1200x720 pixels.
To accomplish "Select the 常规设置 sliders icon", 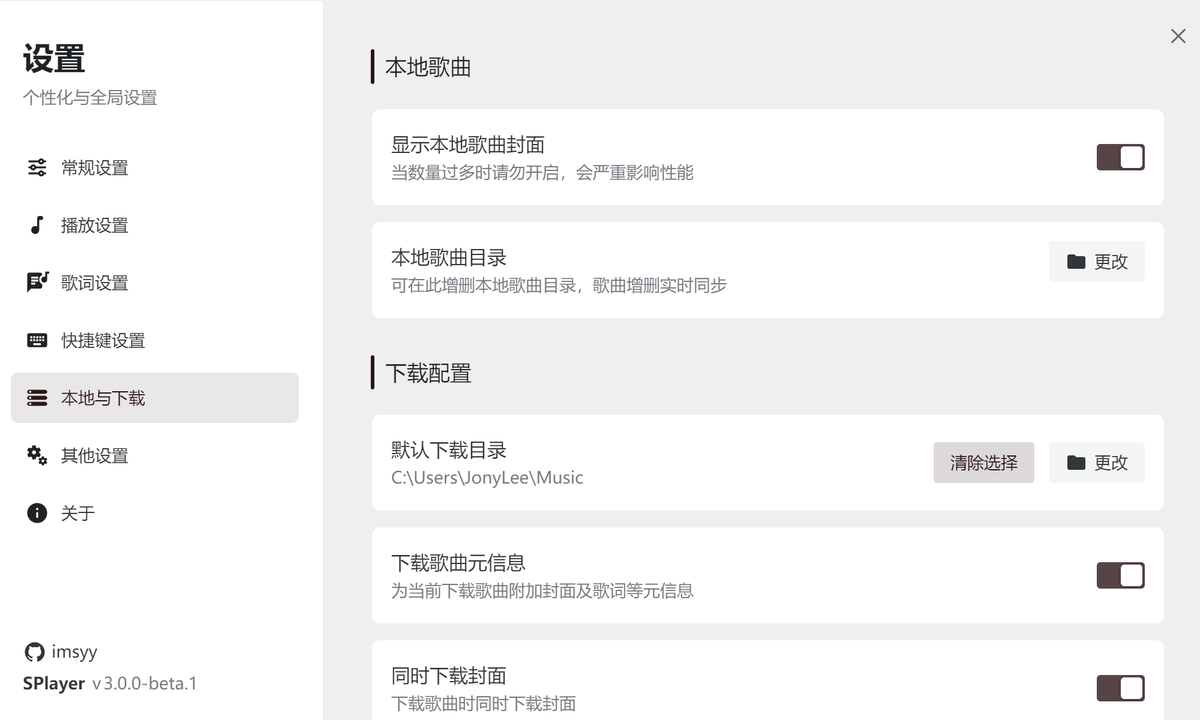I will point(36,168).
